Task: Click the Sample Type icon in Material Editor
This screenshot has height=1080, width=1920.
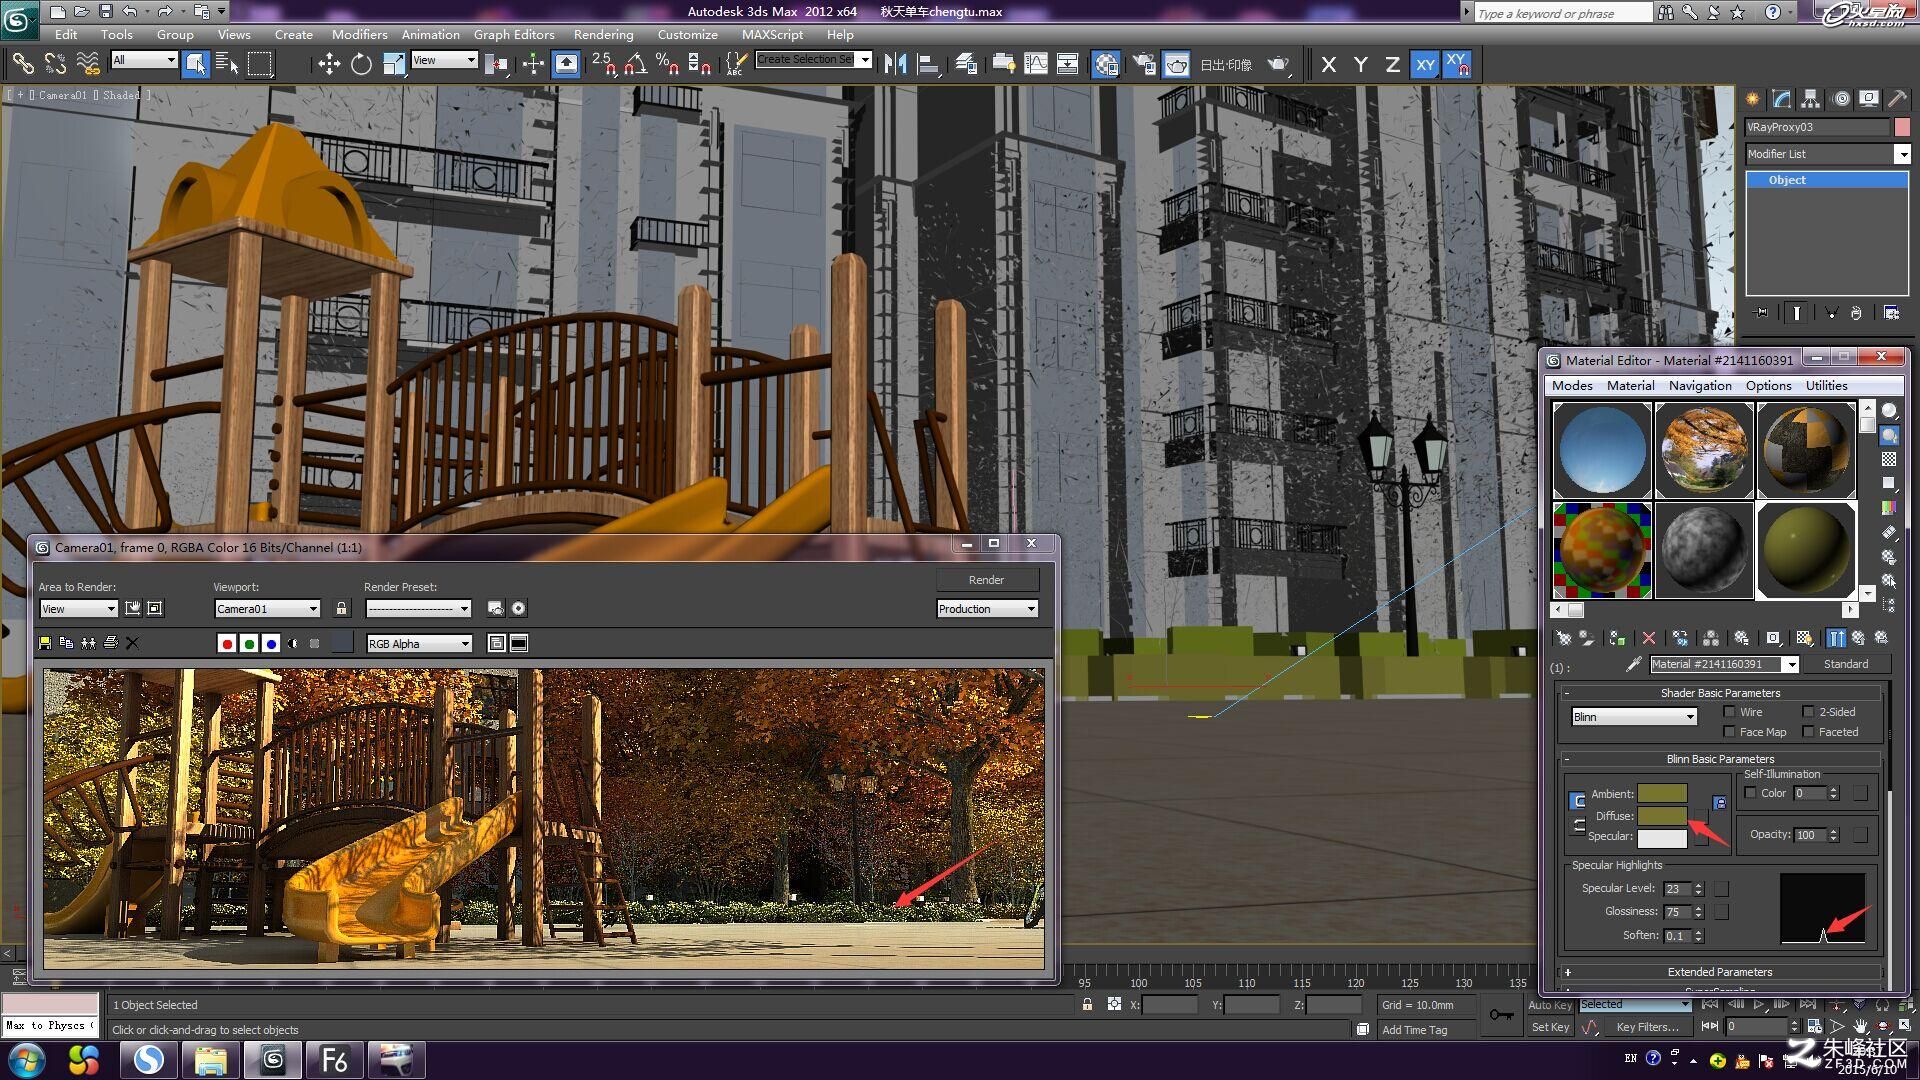Action: coord(1889,411)
